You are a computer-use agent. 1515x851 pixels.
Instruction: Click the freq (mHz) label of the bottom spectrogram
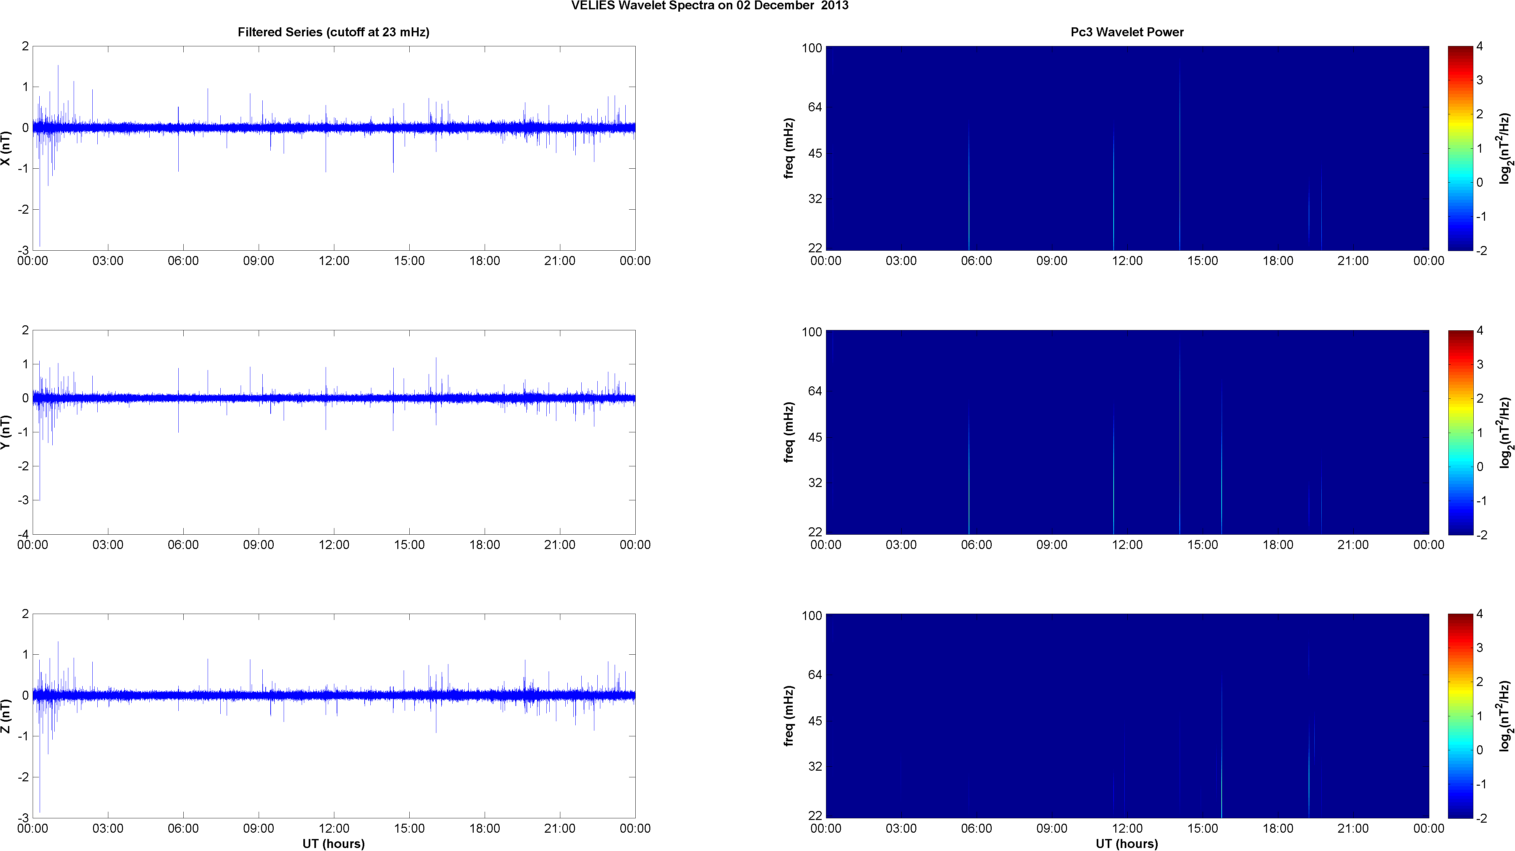[789, 716]
